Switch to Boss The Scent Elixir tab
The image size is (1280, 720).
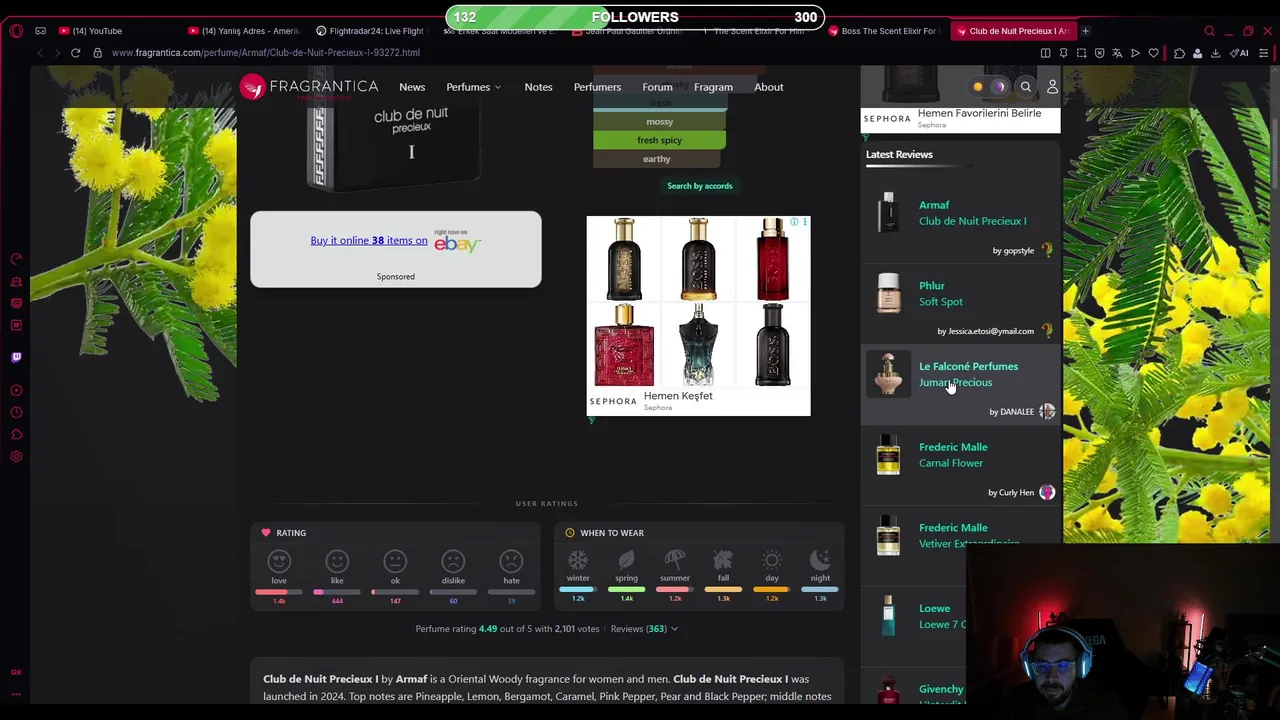885,31
